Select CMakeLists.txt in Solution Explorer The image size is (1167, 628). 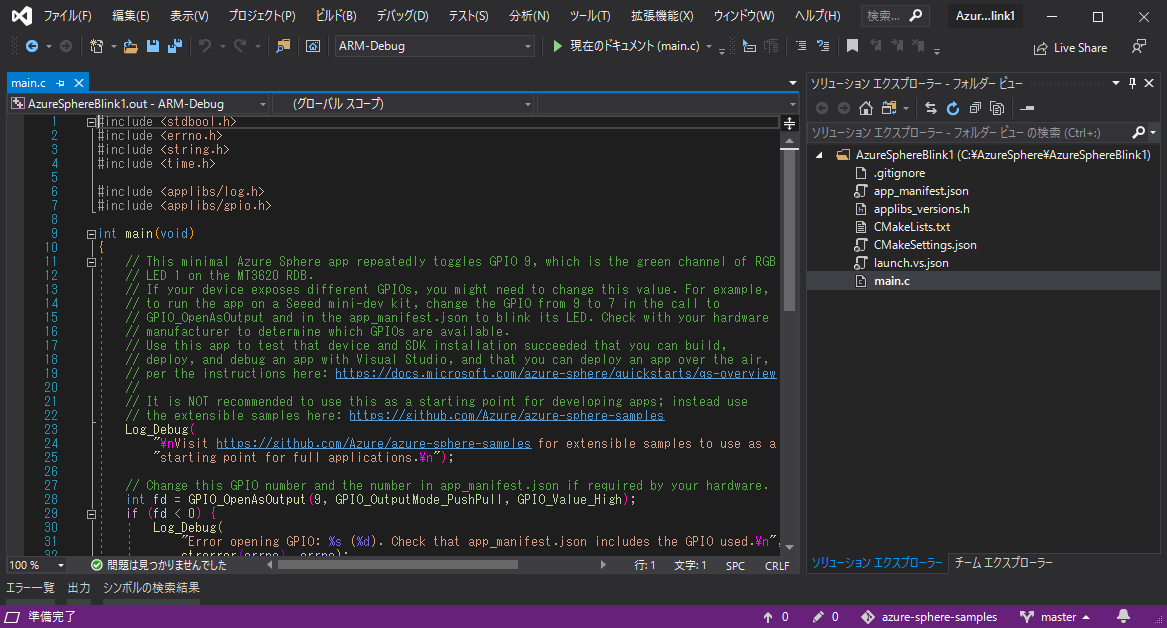pos(911,227)
